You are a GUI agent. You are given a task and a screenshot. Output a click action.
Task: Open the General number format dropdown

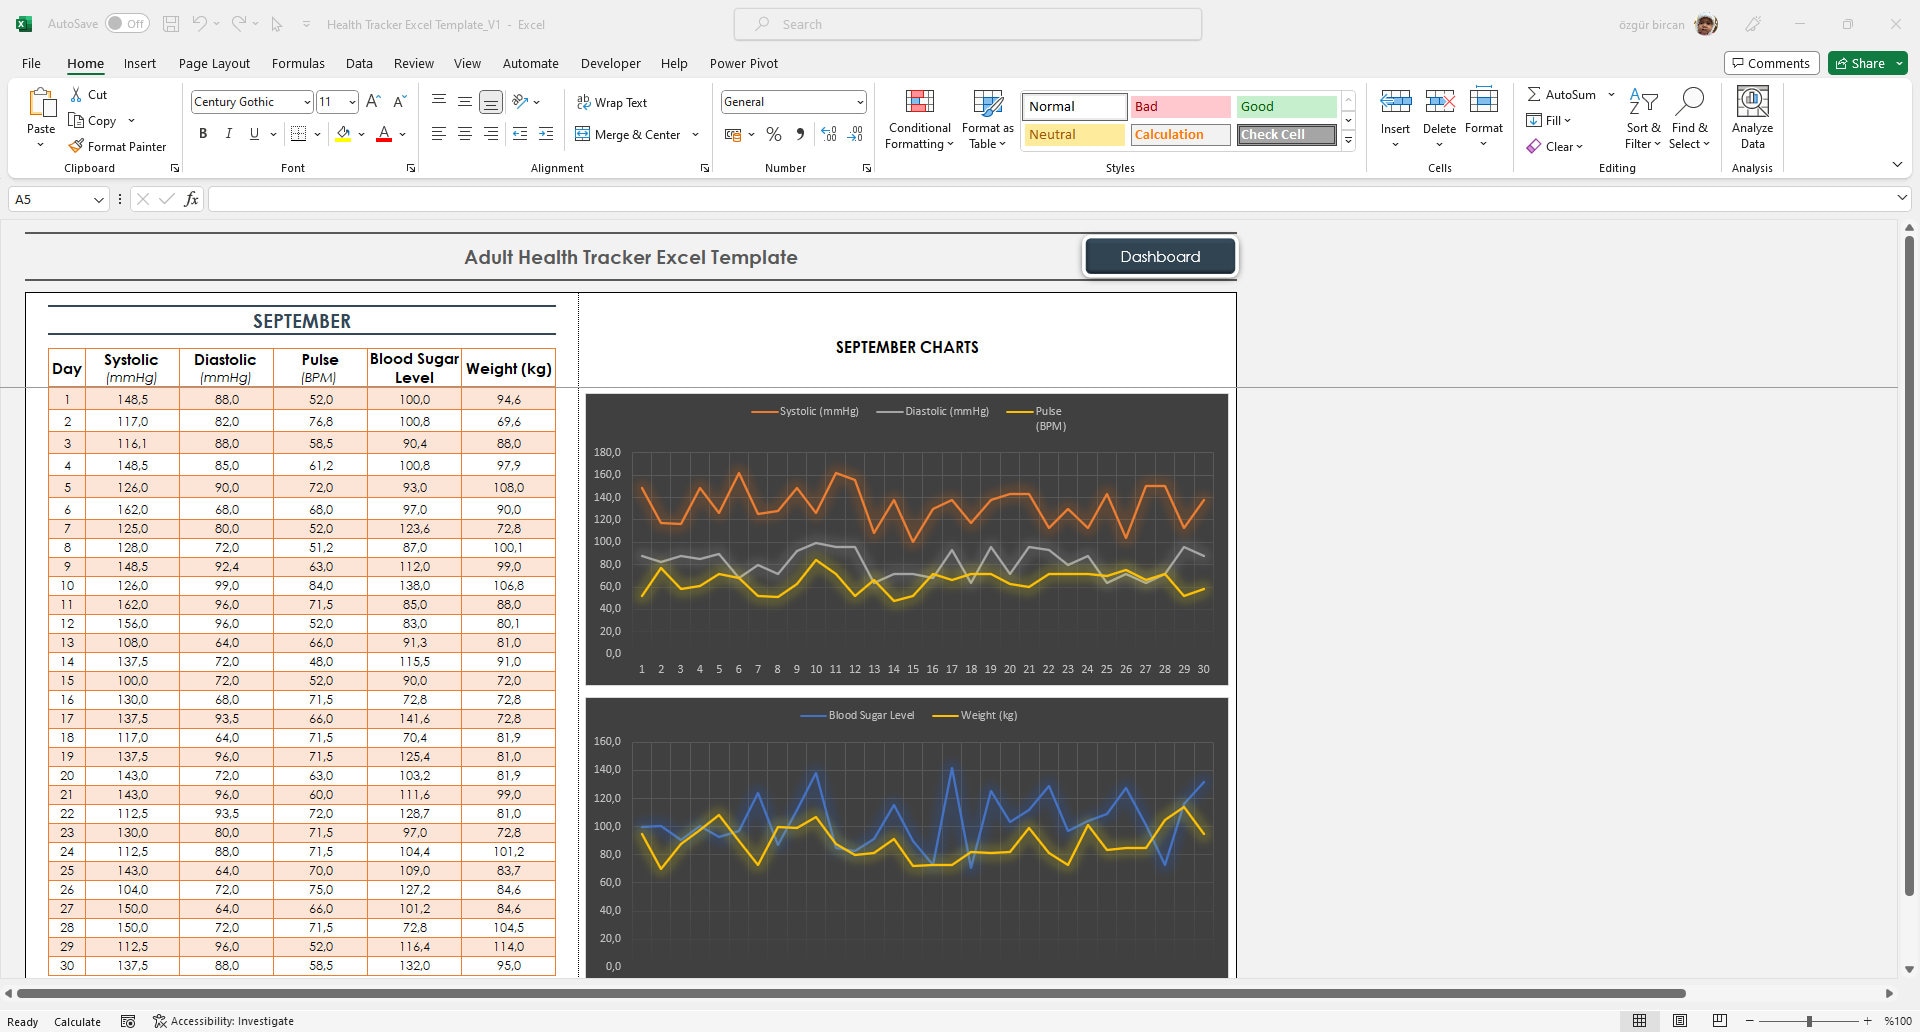860,101
